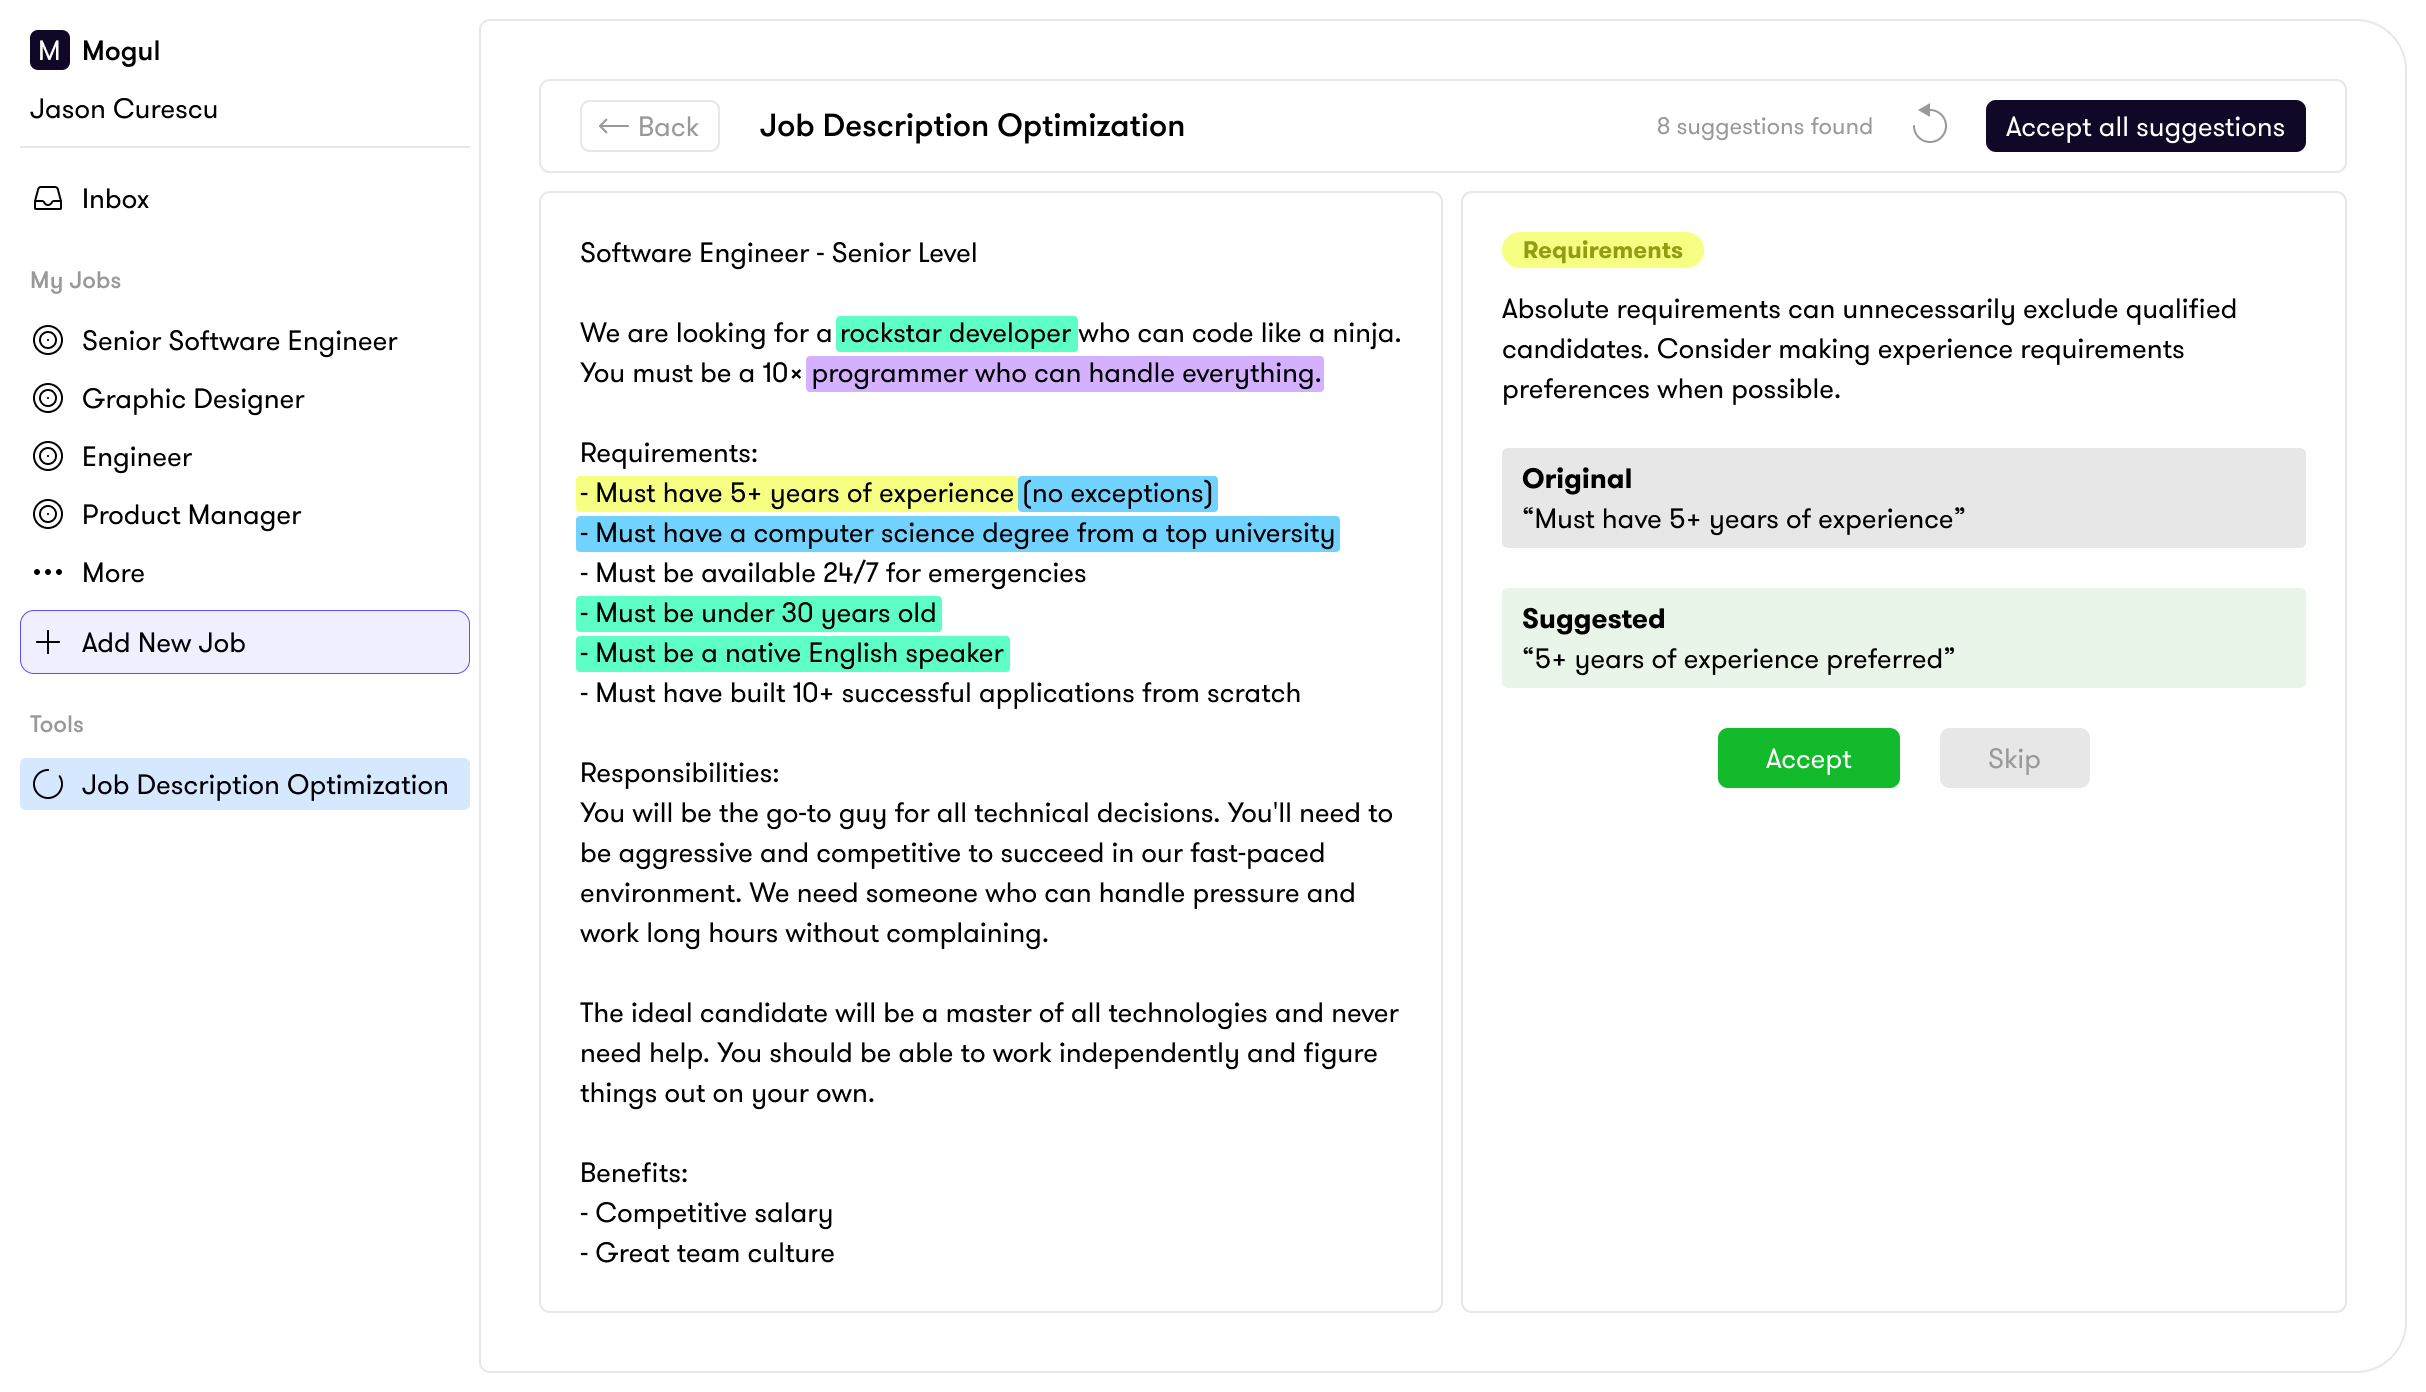Select the highlighted Must be under 30 requirement
Viewport: 2426px width, 1392px height.
tap(757, 612)
